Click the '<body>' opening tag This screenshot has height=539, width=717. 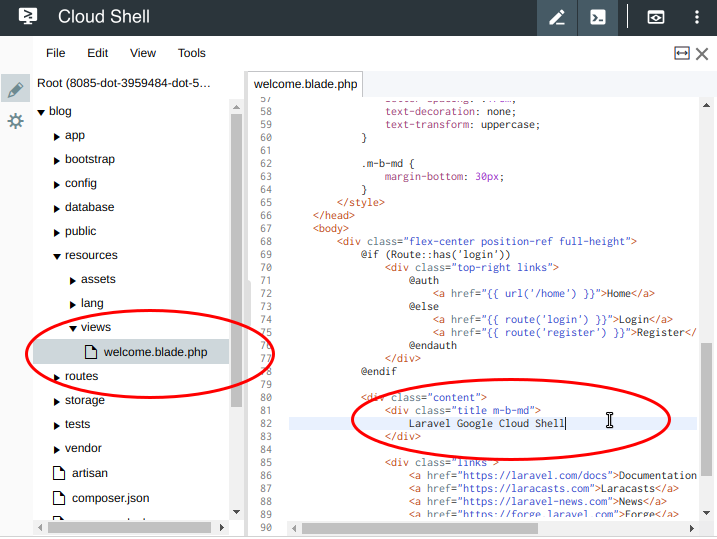tap(331, 228)
